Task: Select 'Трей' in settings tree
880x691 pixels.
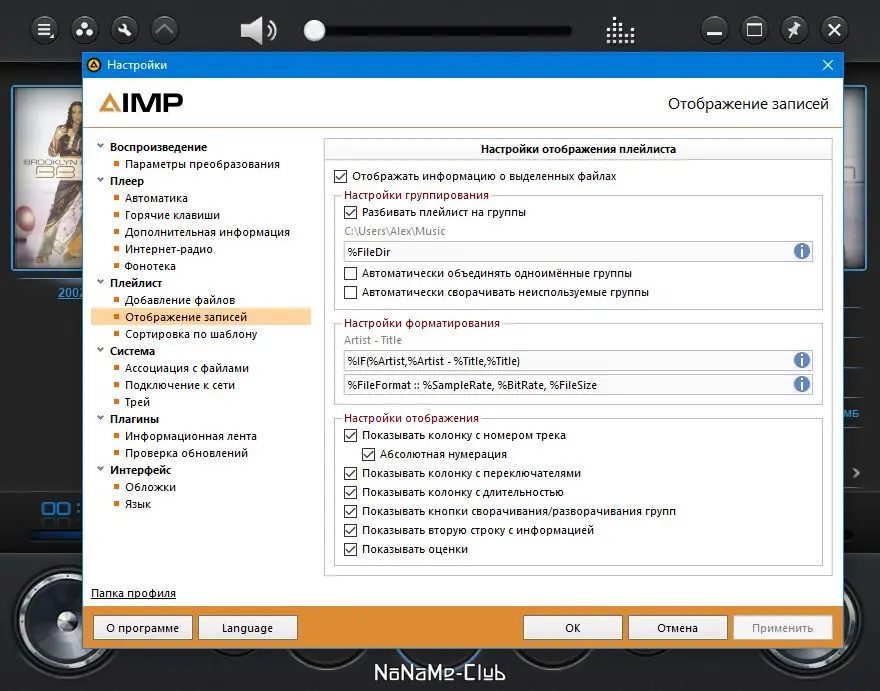Action: tap(137, 402)
